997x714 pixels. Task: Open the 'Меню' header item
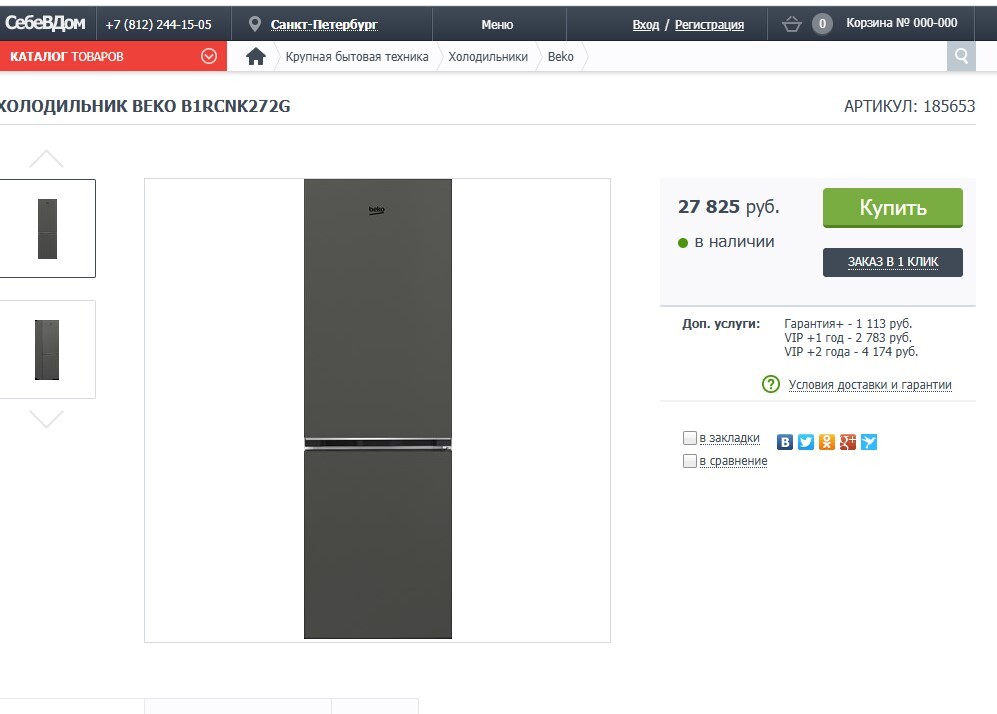[497, 24]
